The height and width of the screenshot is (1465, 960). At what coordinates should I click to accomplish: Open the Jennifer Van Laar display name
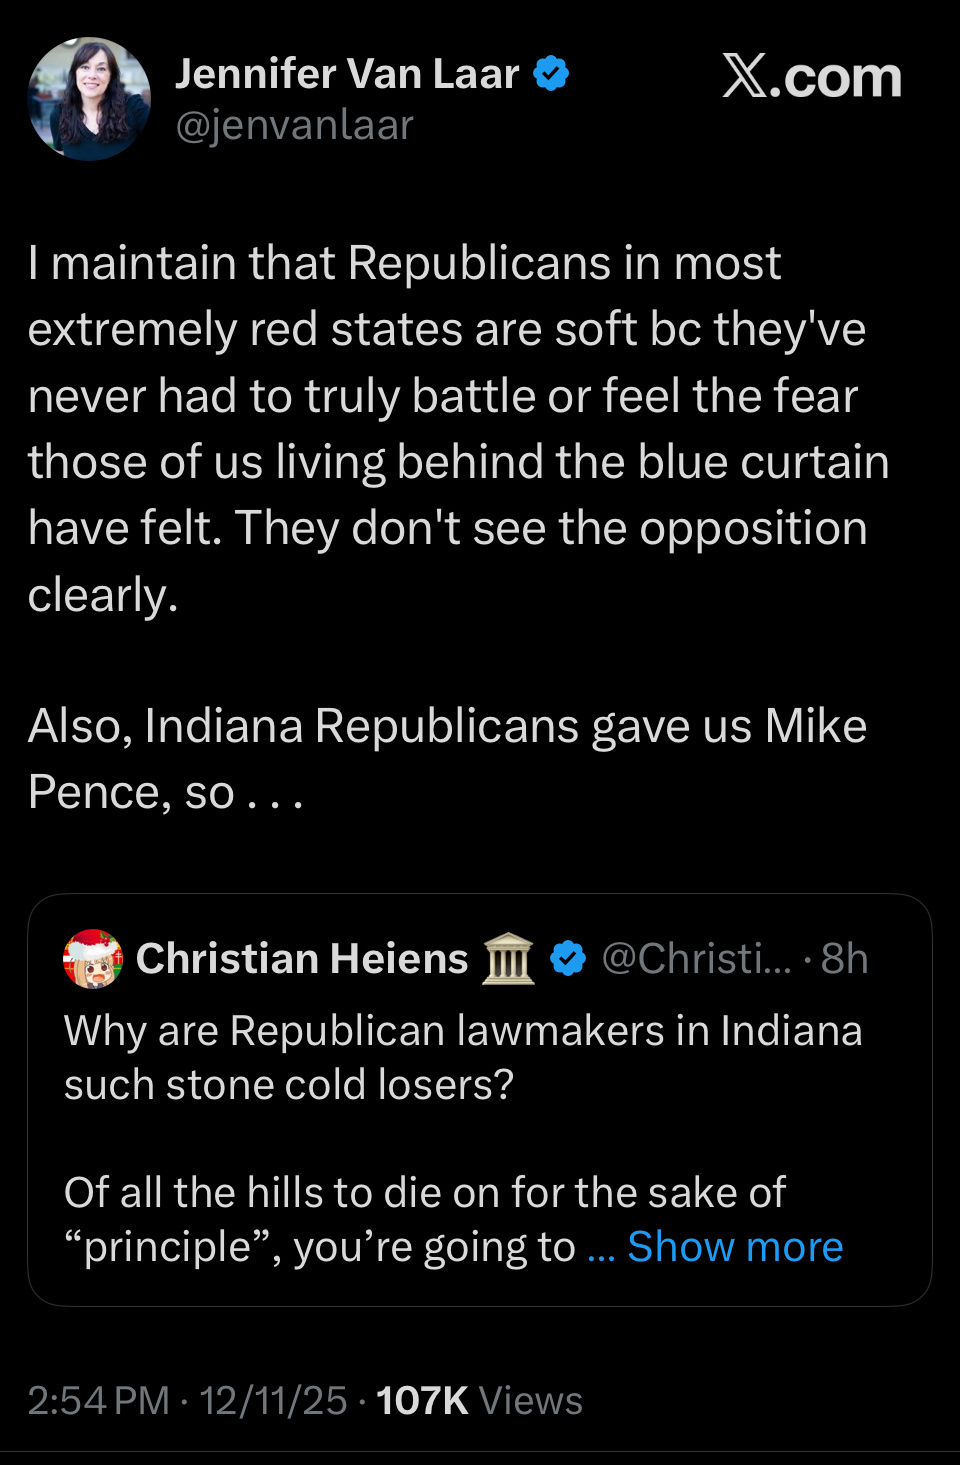(347, 74)
